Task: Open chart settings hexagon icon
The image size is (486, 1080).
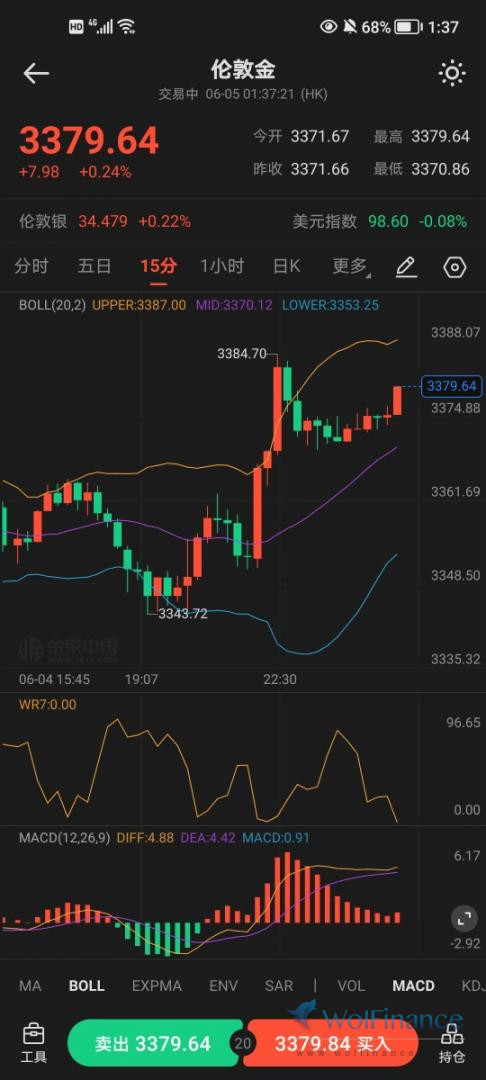Action: click(455, 267)
